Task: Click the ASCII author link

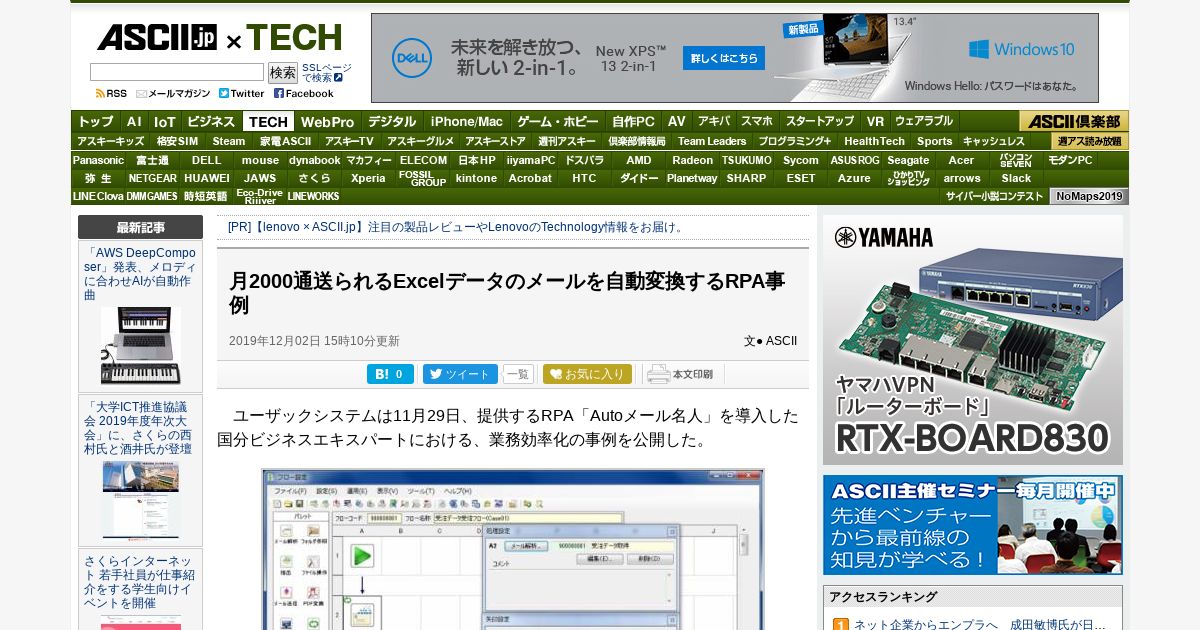Action: click(x=781, y=341)
